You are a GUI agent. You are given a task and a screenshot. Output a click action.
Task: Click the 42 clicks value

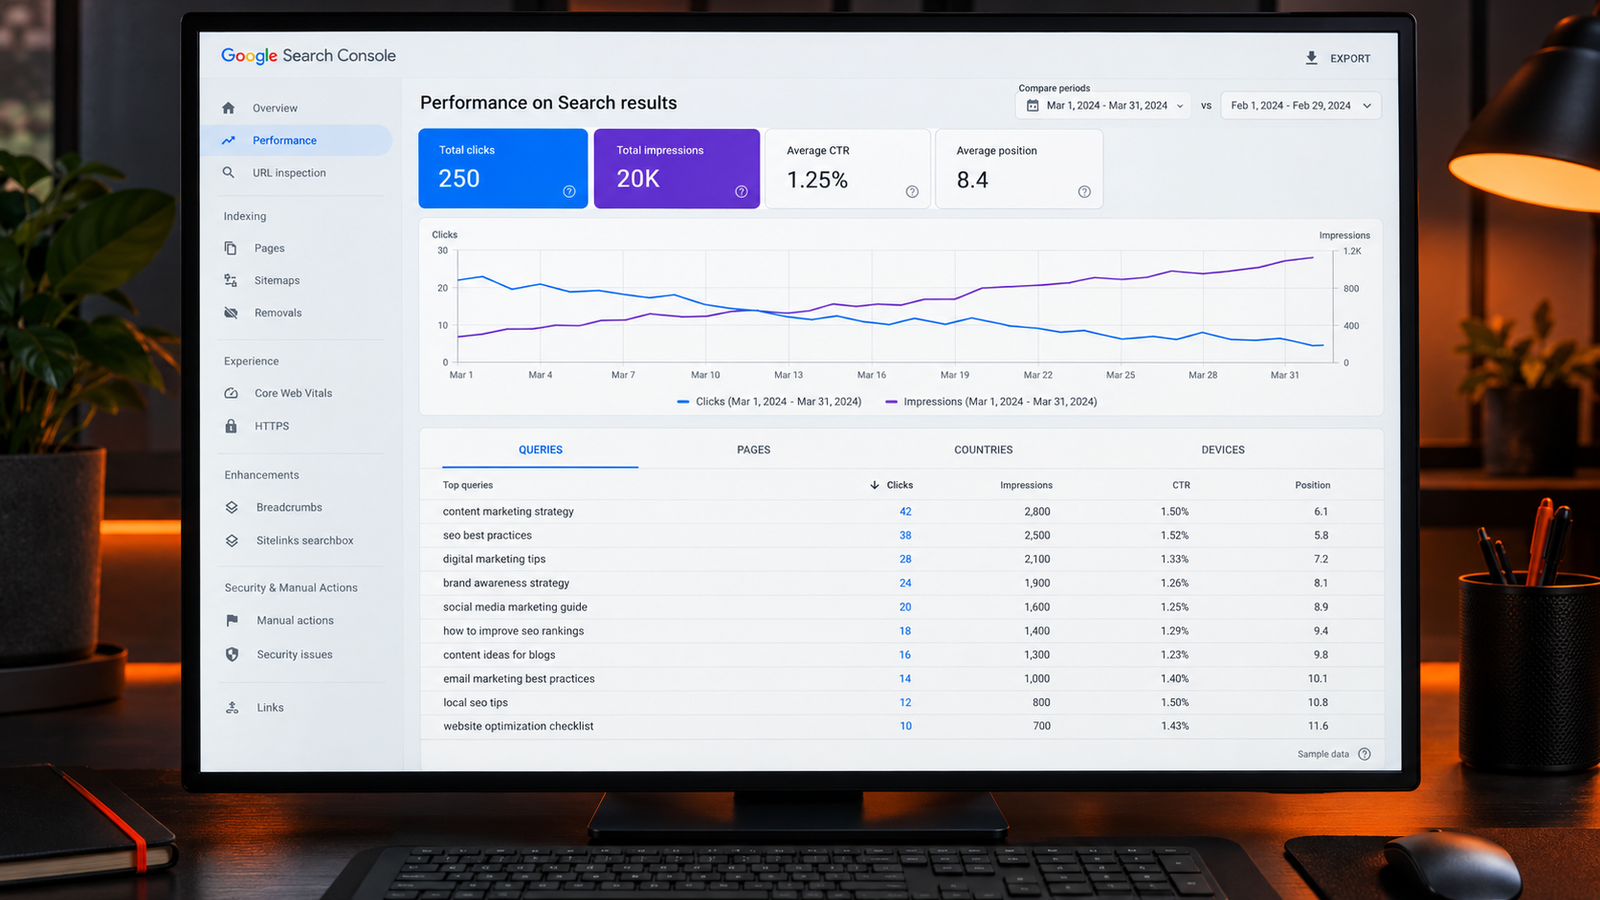click(905, 511)
